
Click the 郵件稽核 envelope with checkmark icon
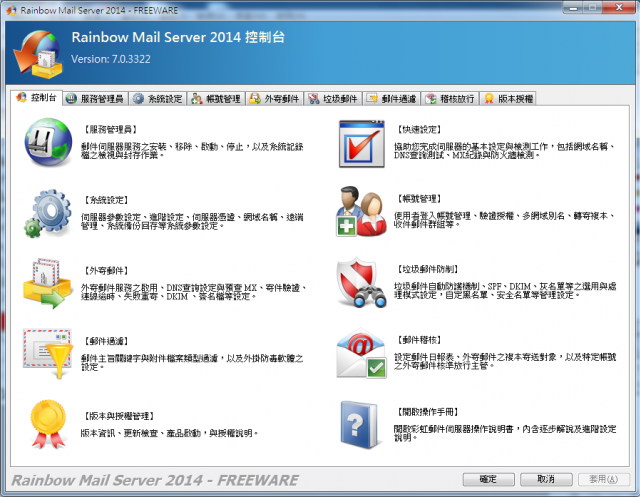click(362, 353)
